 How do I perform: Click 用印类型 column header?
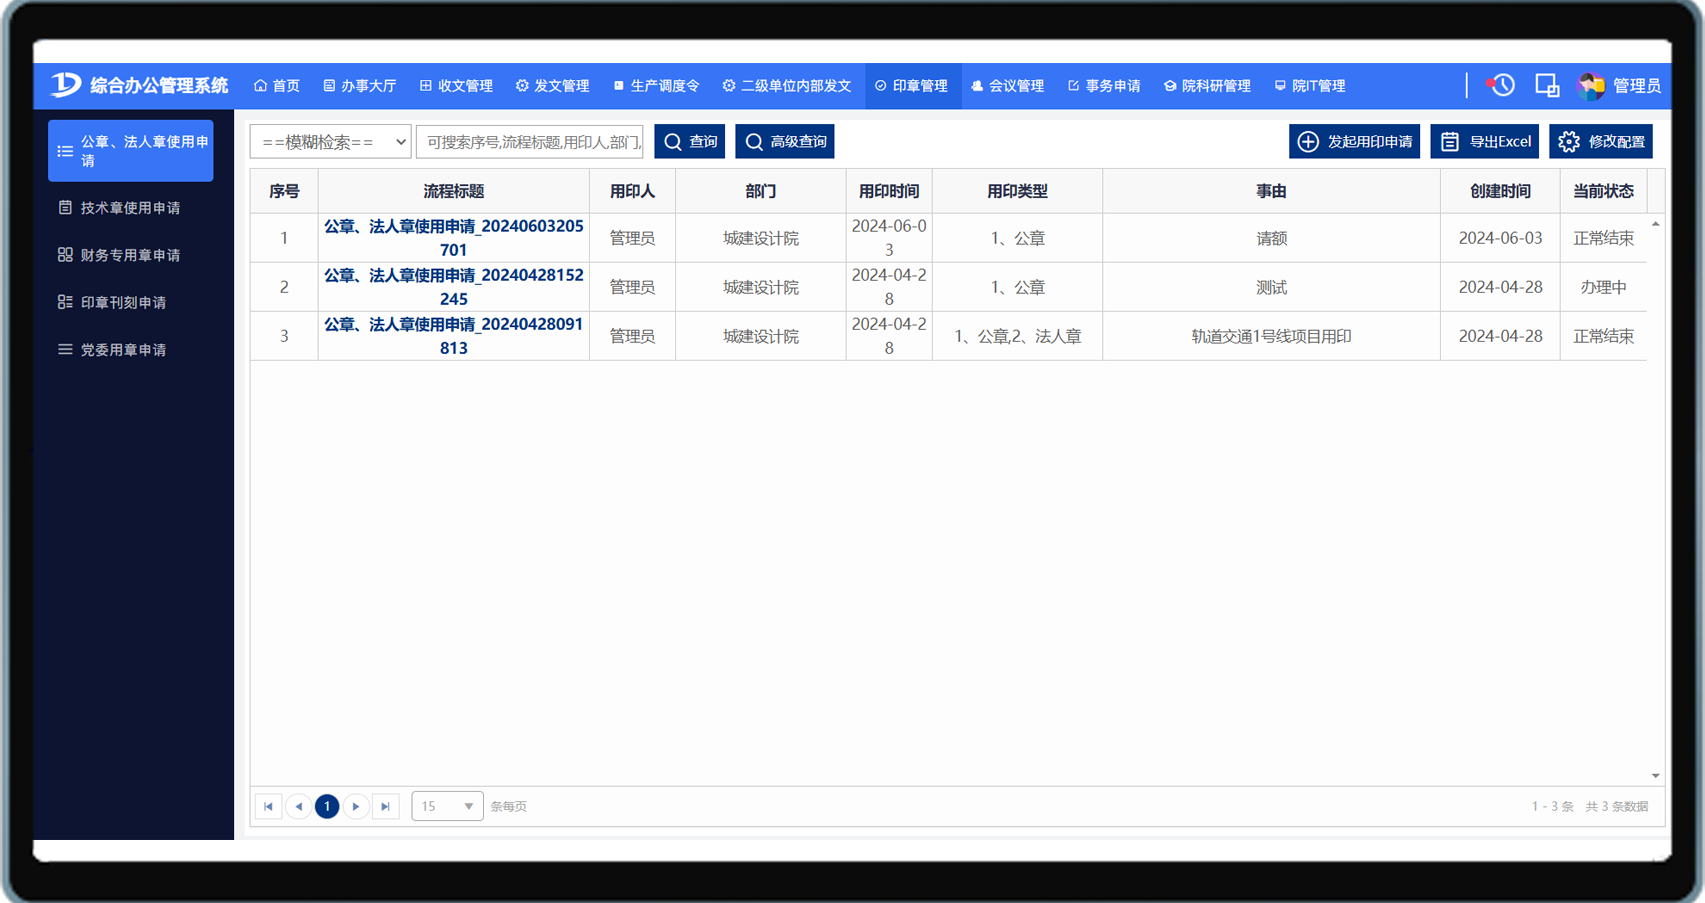point(1017,191)
